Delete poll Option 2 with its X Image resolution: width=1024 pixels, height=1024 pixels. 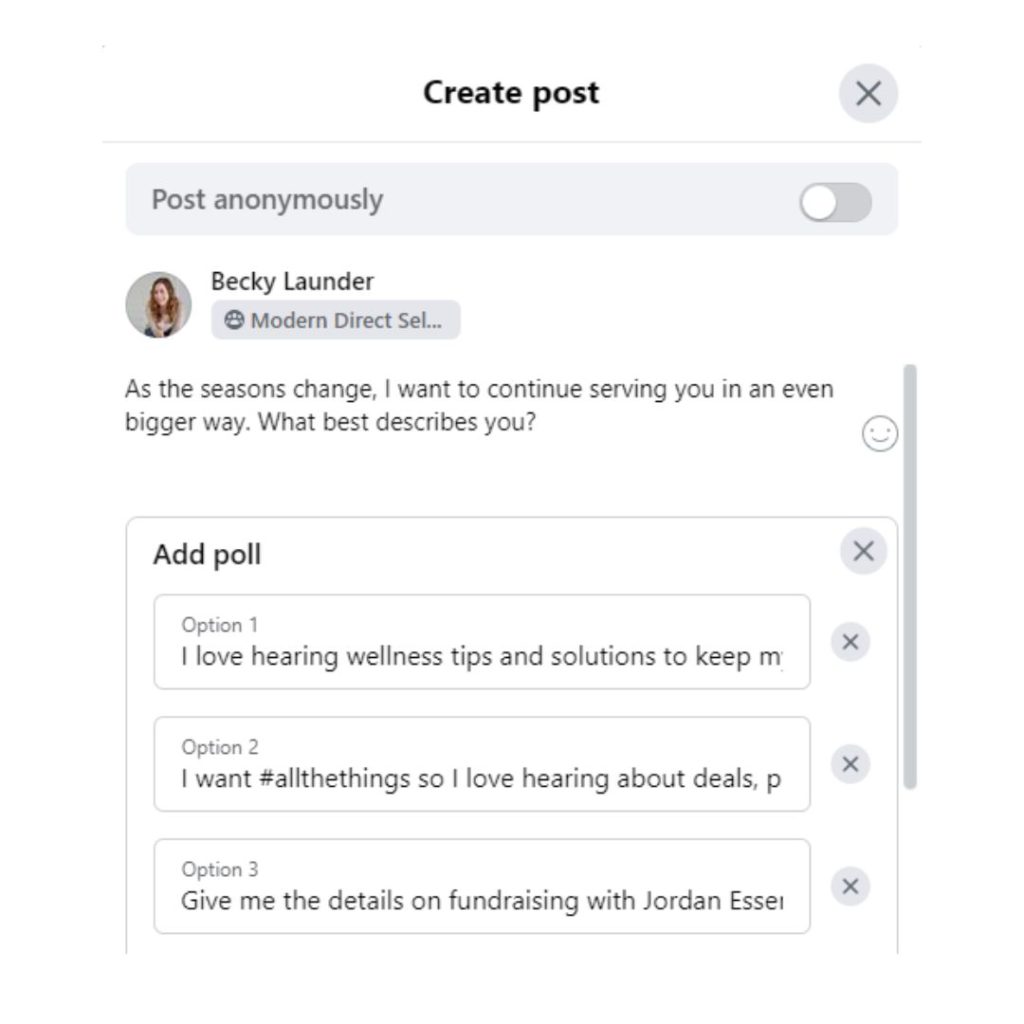[850, 764]
